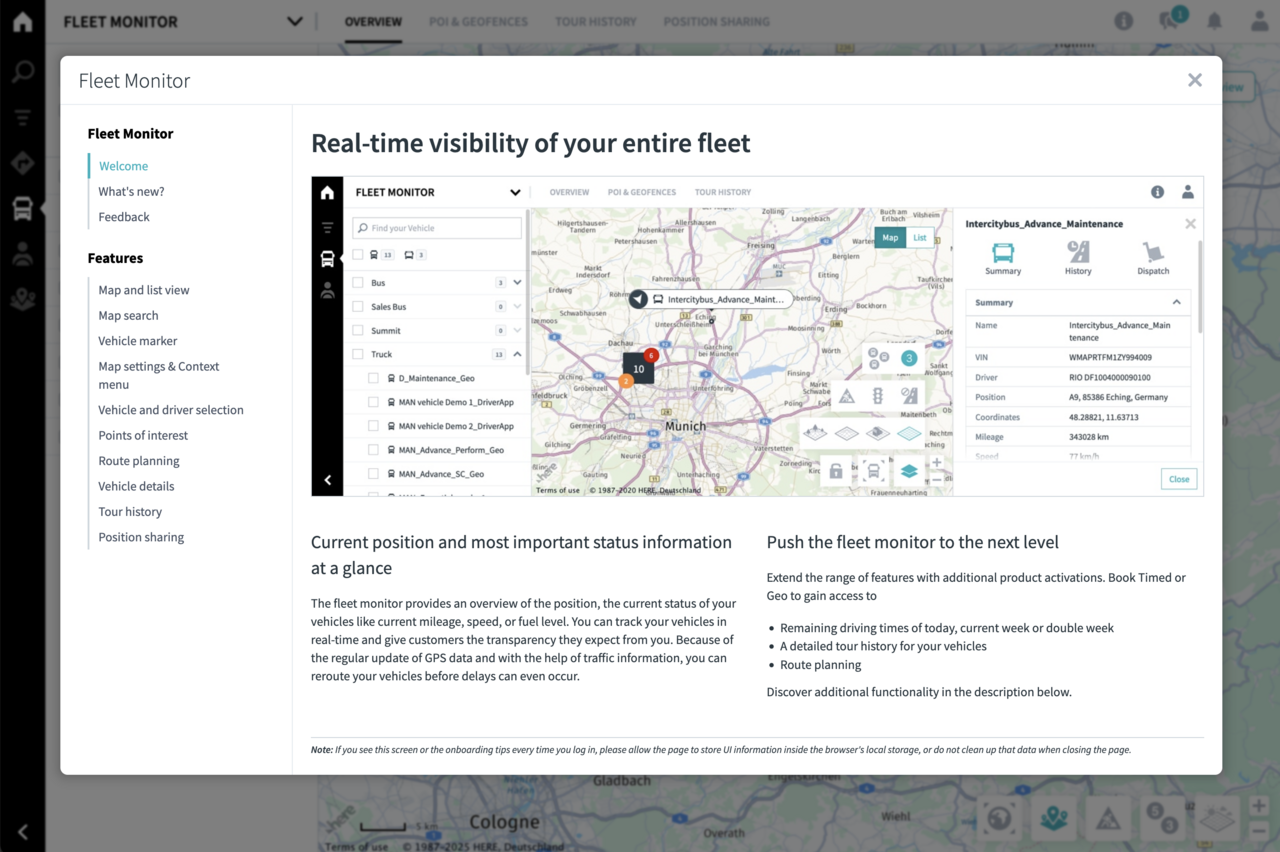
Task: Open the filter lines icon in the sidebar
Action: 22,117
